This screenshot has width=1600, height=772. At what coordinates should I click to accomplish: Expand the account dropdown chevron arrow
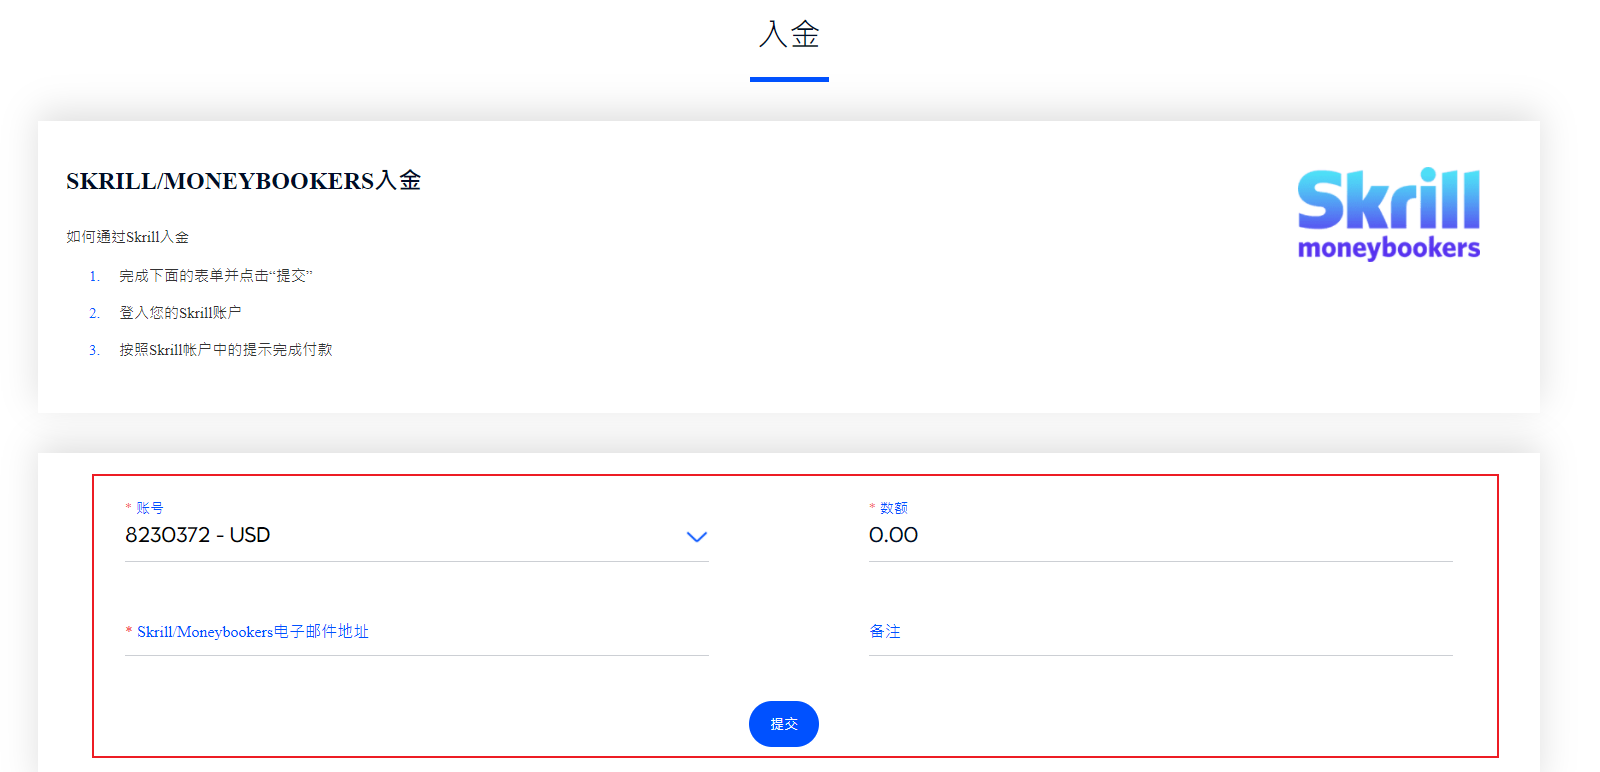tap(697, 537)
